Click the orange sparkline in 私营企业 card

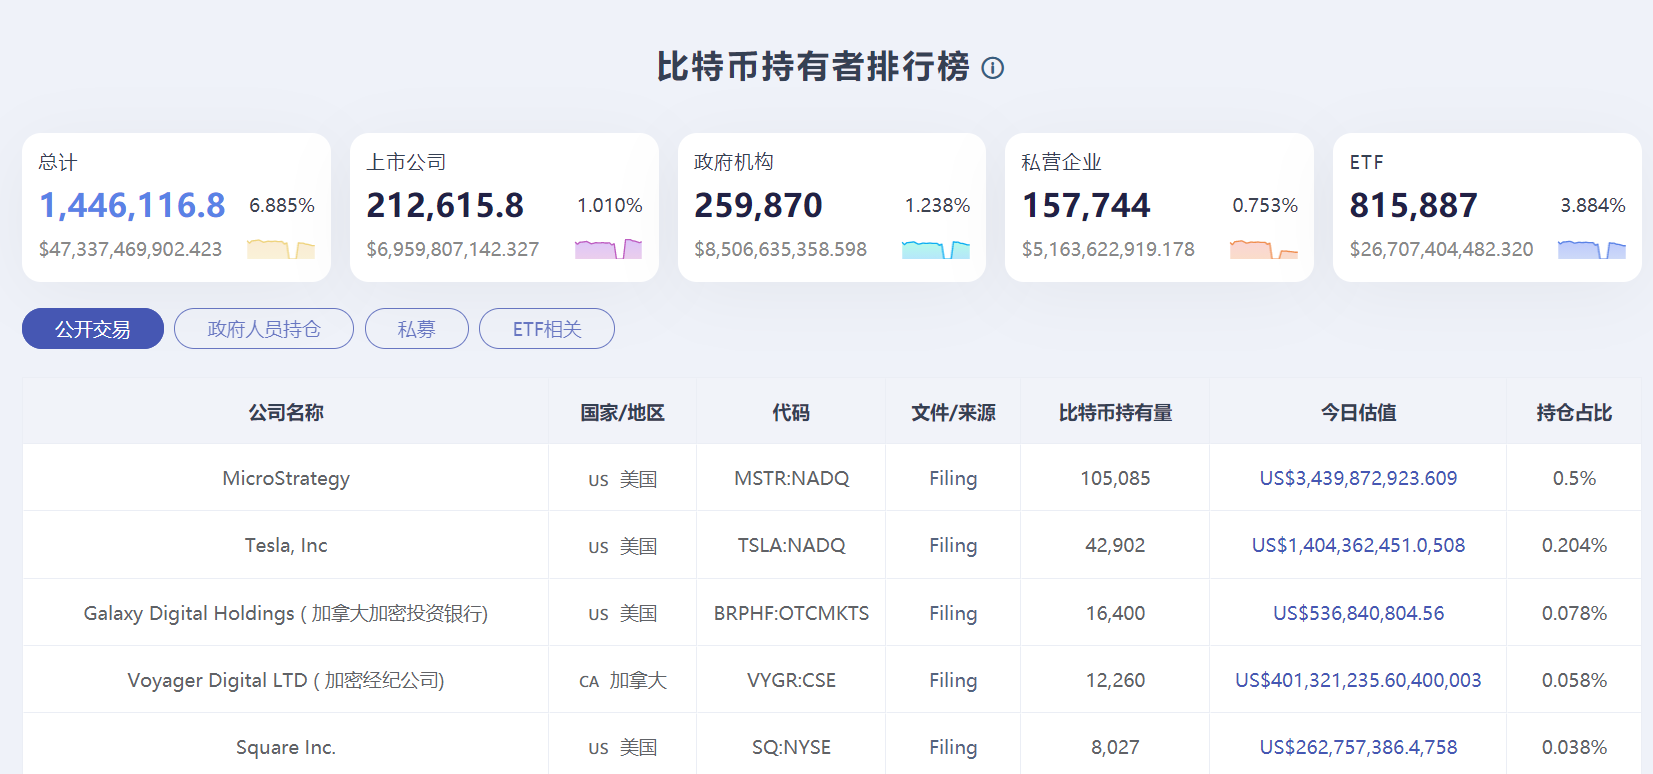pos(1264,249)
